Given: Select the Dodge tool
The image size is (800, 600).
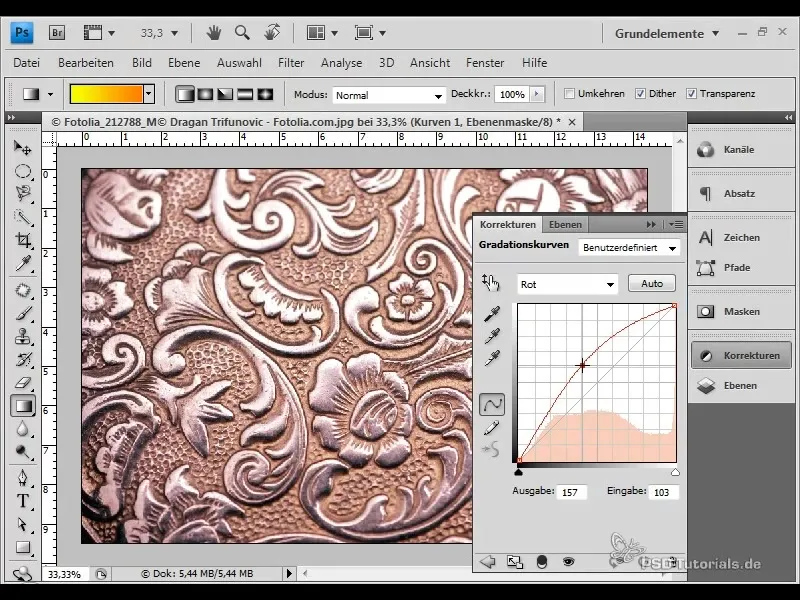Looking at the screenshot, I should (22, 452).
